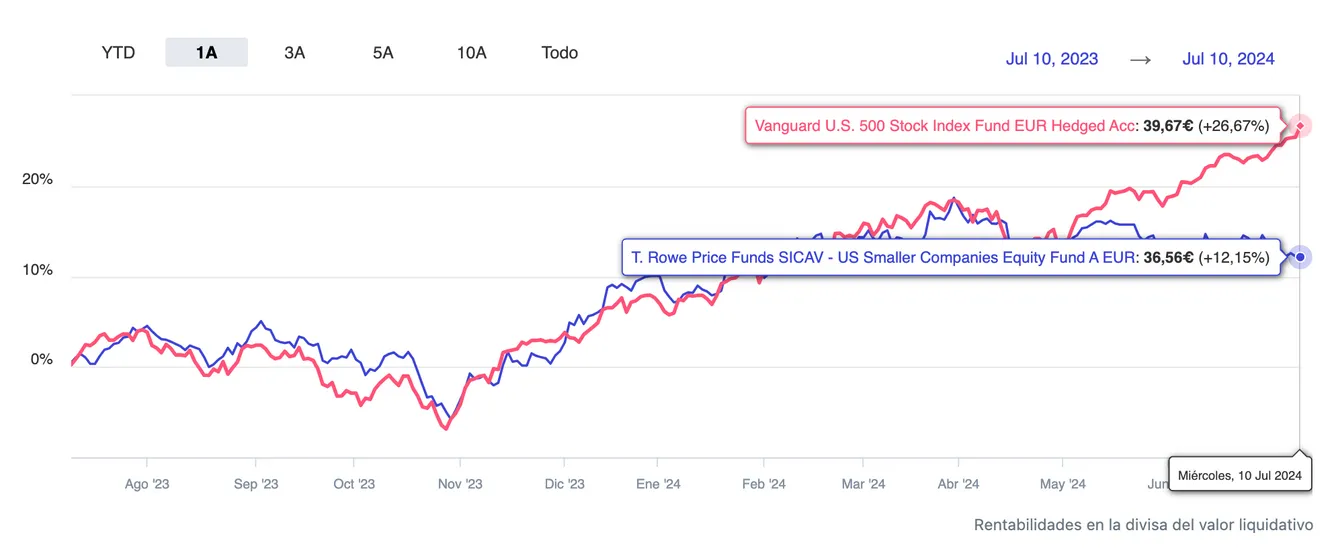
Task: Click the Vanguard U.S. 500 tooltip label
Action: tap(1012, 126)
